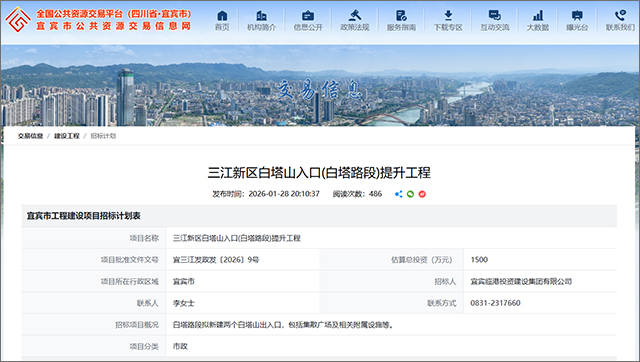The image size is (640, 362).
Task: Select 大数据 menu label
Action: coord(538,27)
